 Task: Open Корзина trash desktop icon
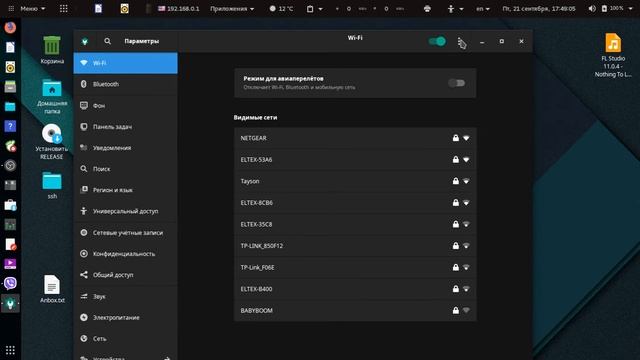52,50
